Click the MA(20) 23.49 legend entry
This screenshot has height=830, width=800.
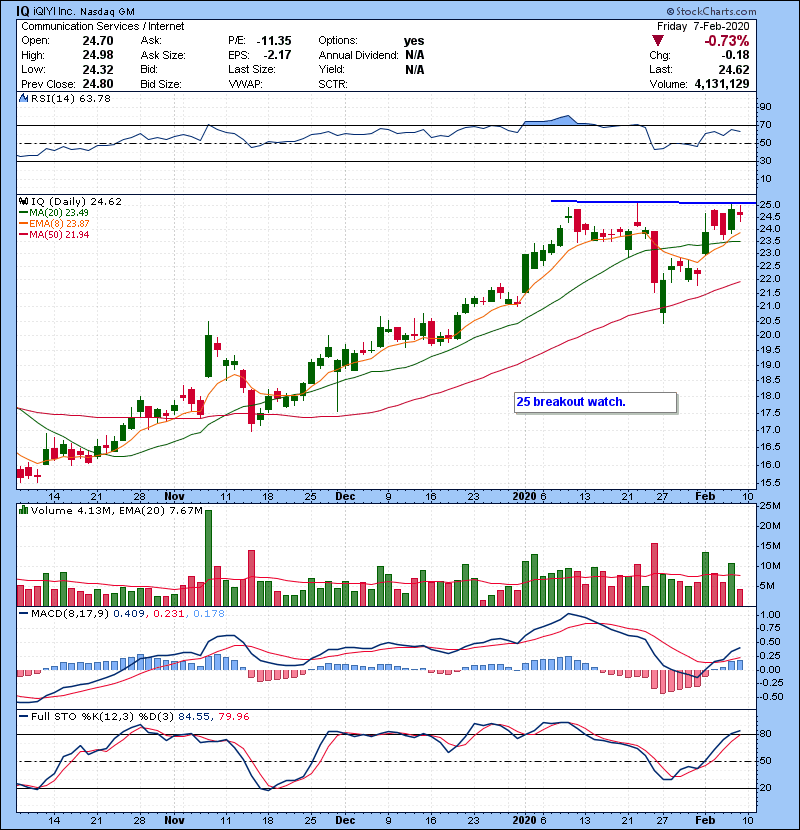coord(53,213)
